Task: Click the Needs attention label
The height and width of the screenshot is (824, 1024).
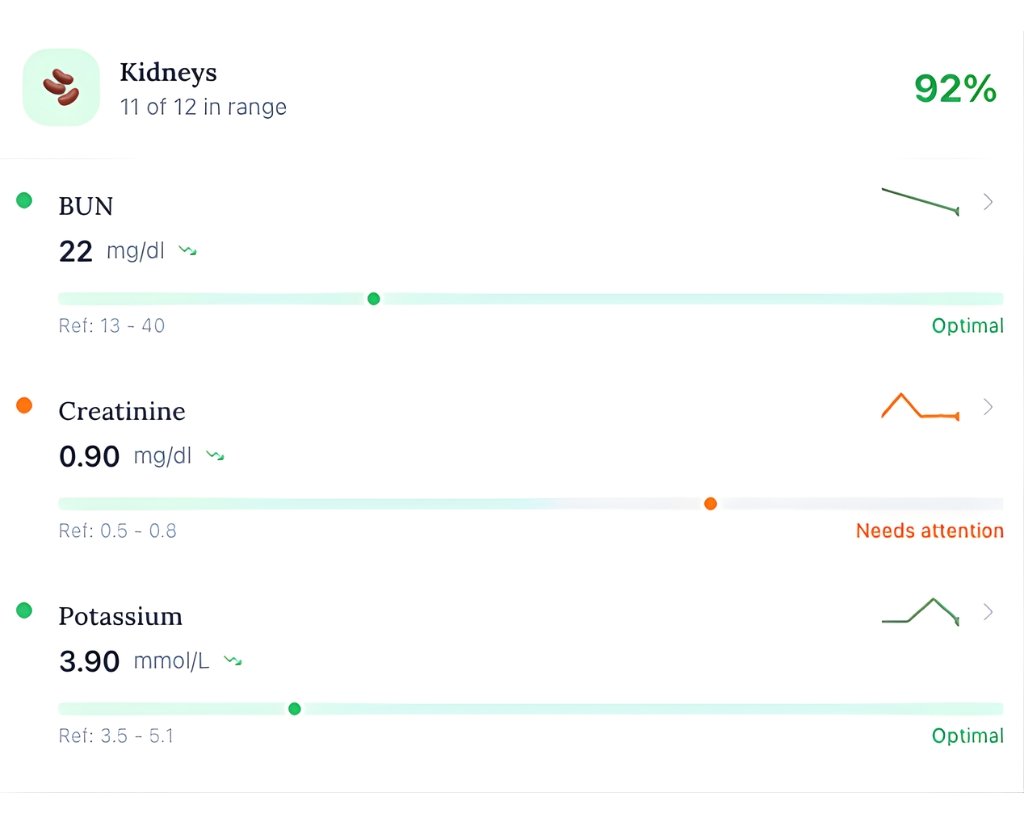Action: (929, 531)
